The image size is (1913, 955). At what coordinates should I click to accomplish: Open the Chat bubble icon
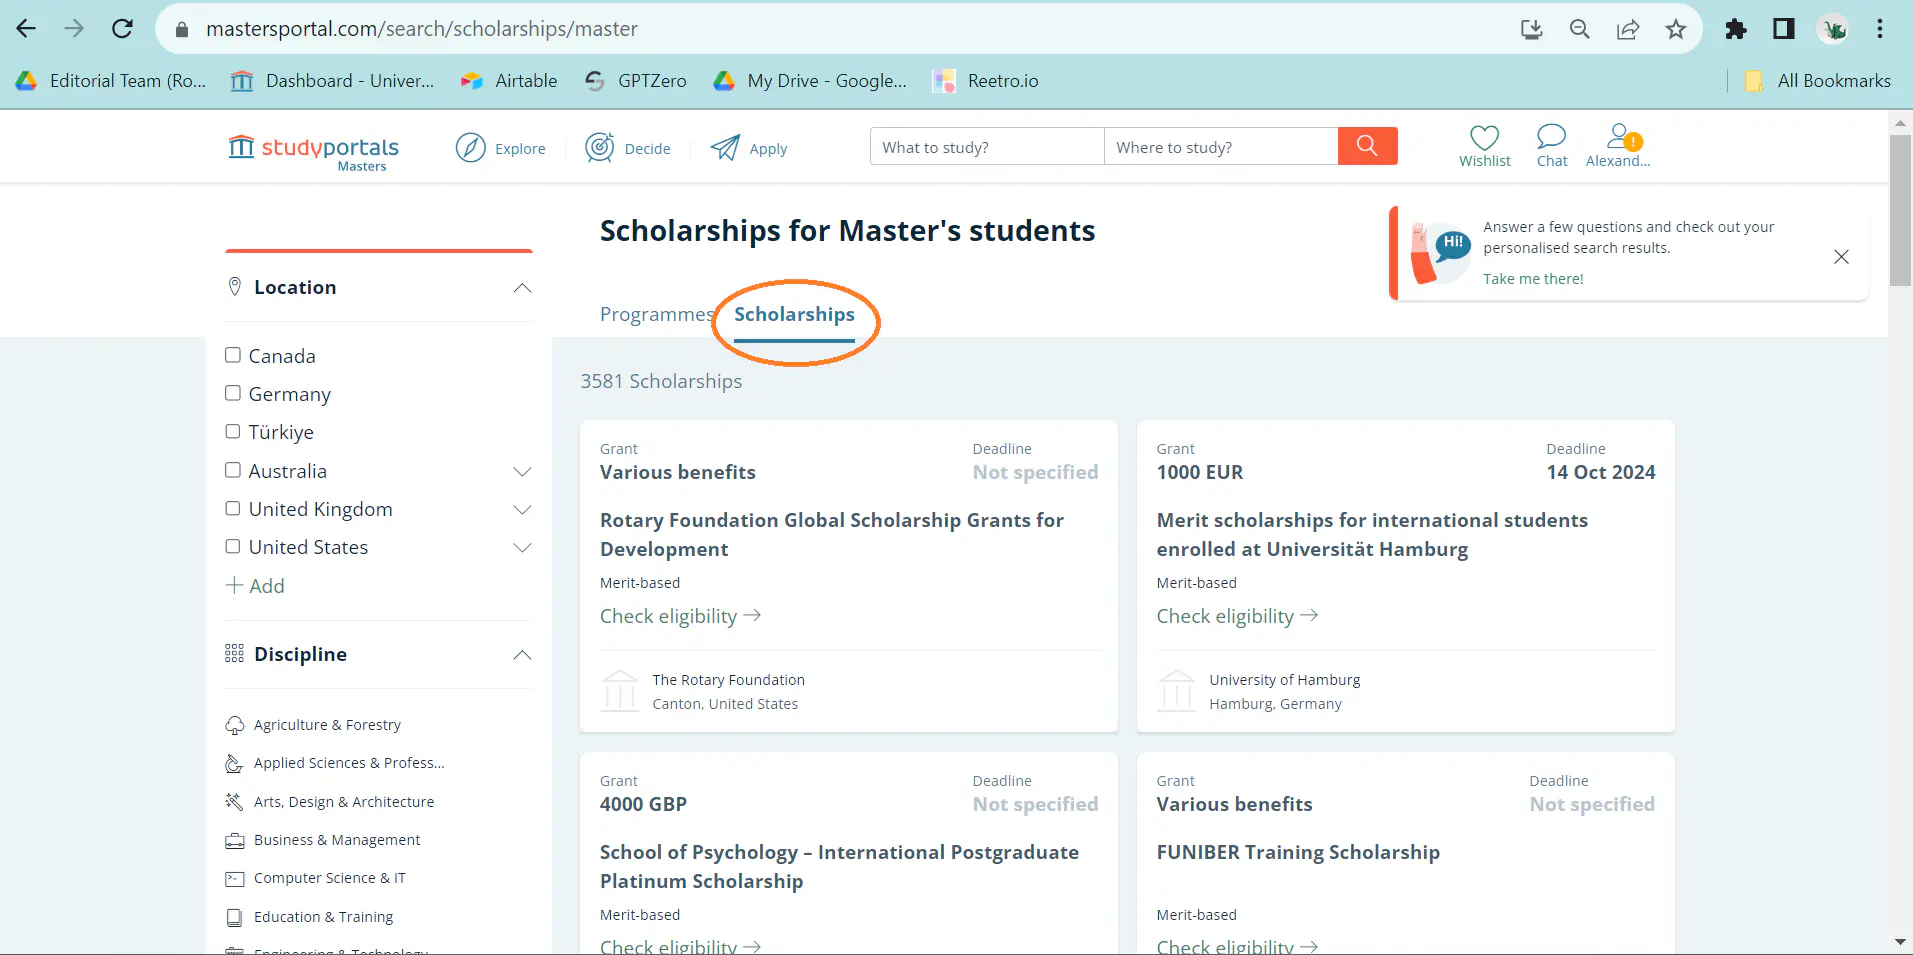tap(1551, 139)
